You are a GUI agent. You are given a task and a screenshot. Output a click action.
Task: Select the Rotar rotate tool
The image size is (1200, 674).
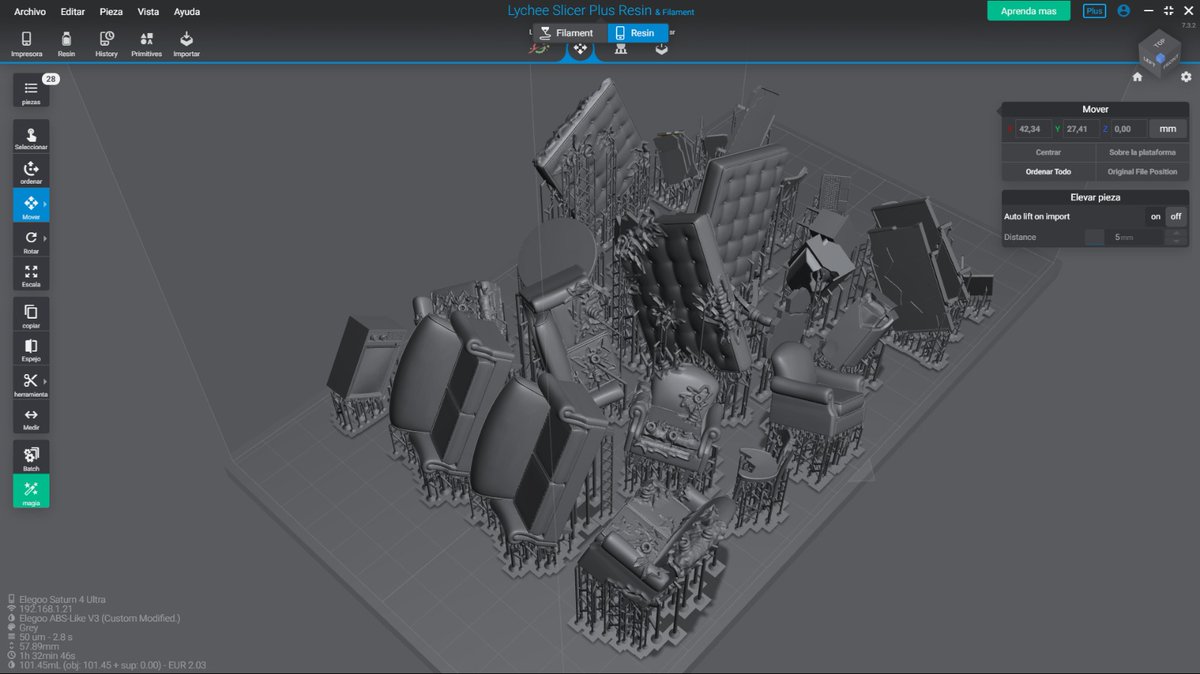pos(31,240)
